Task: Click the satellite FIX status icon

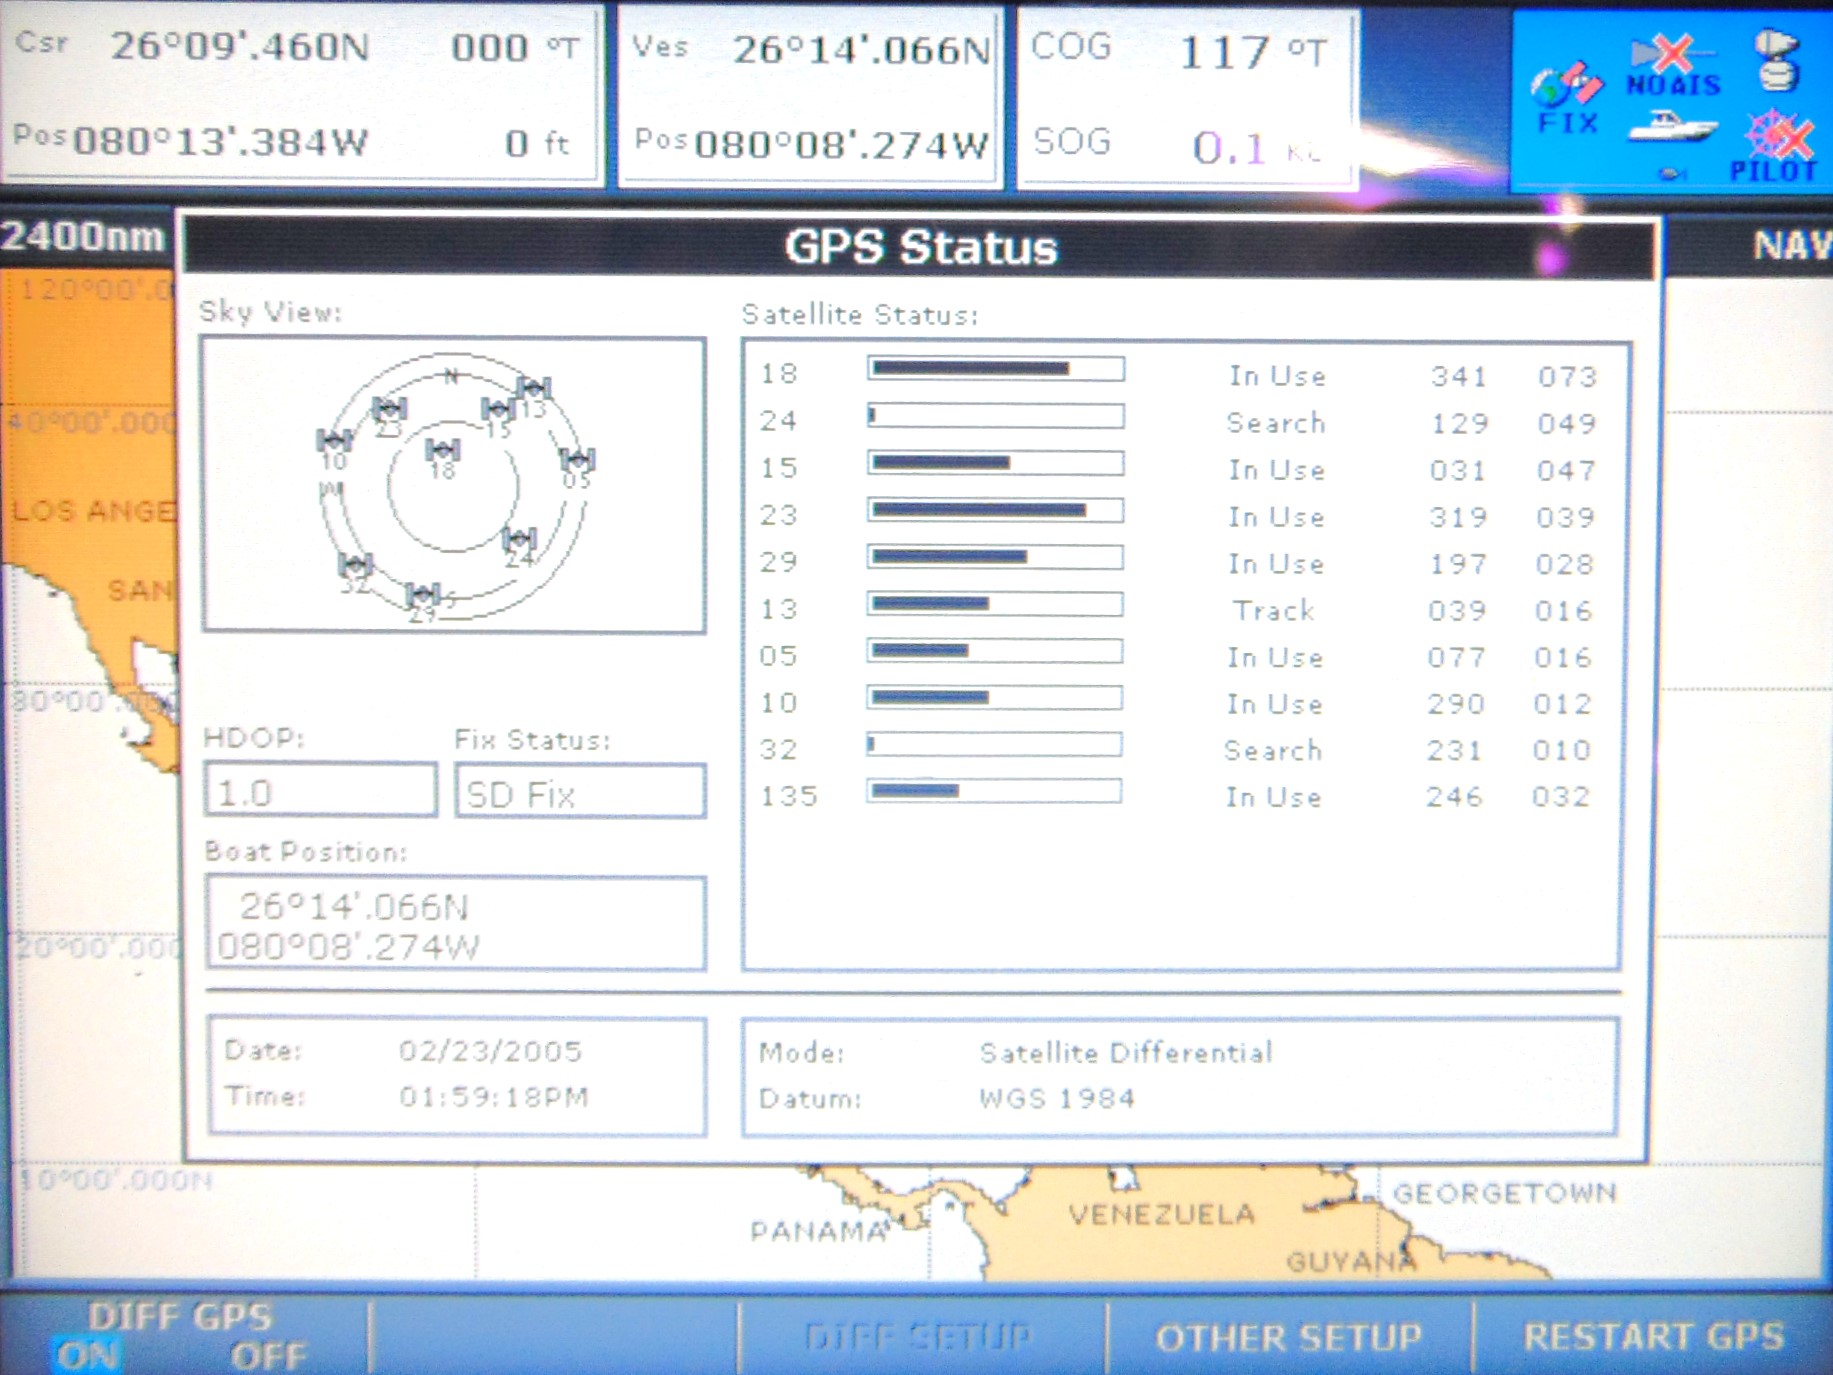Action: tap(1567, 99)
